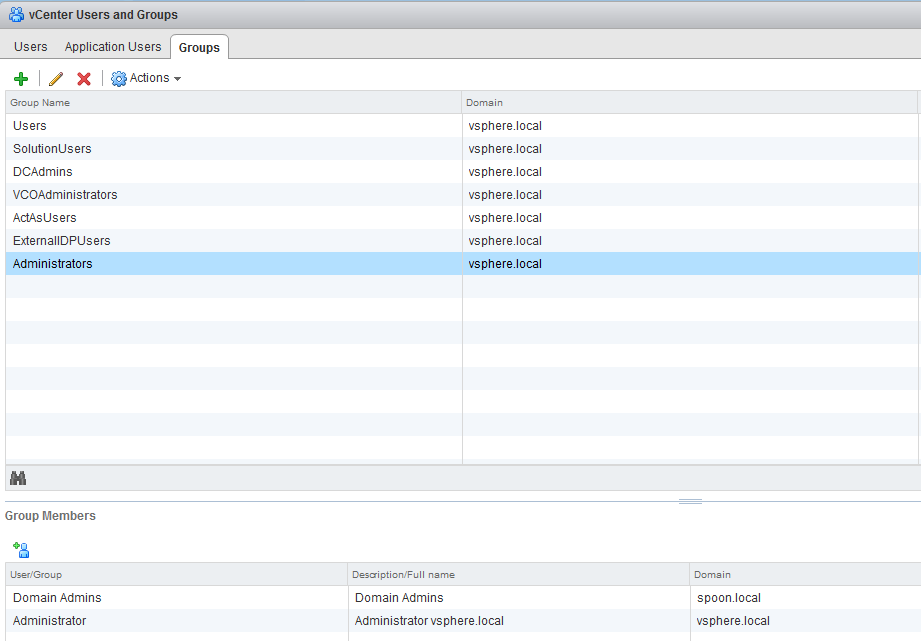Select the ActAsUsers group row
This screenshot has height=641, width=921.
462,217
